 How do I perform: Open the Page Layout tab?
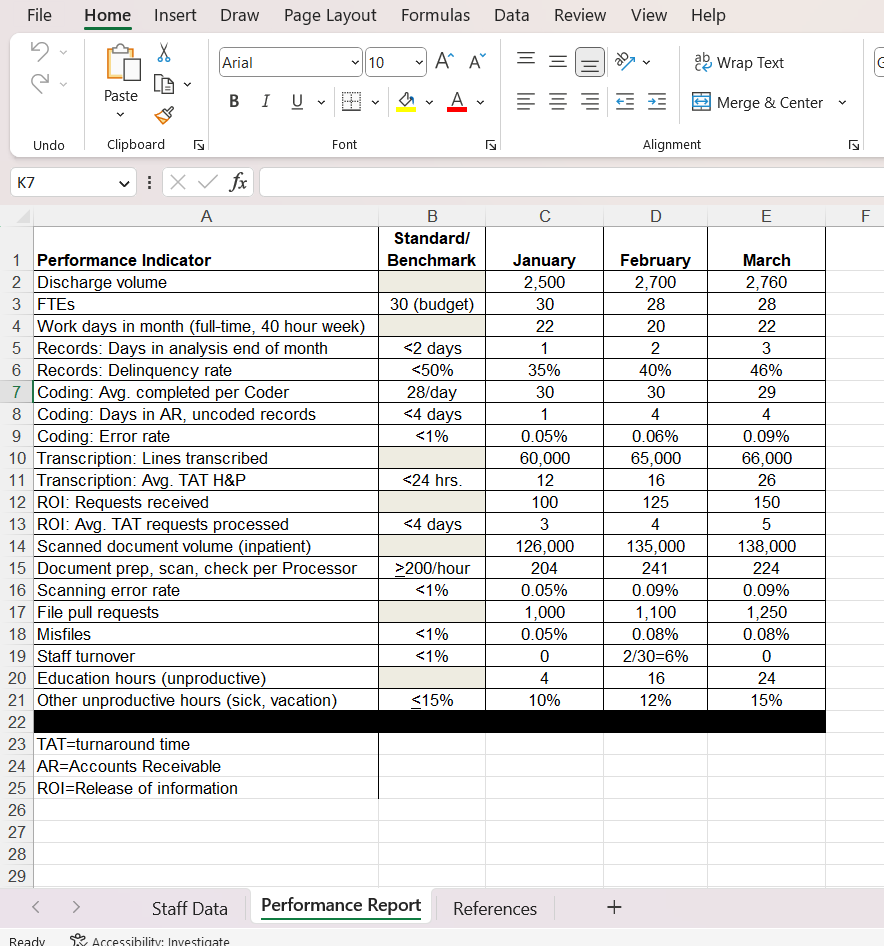[x=330, y=15]
